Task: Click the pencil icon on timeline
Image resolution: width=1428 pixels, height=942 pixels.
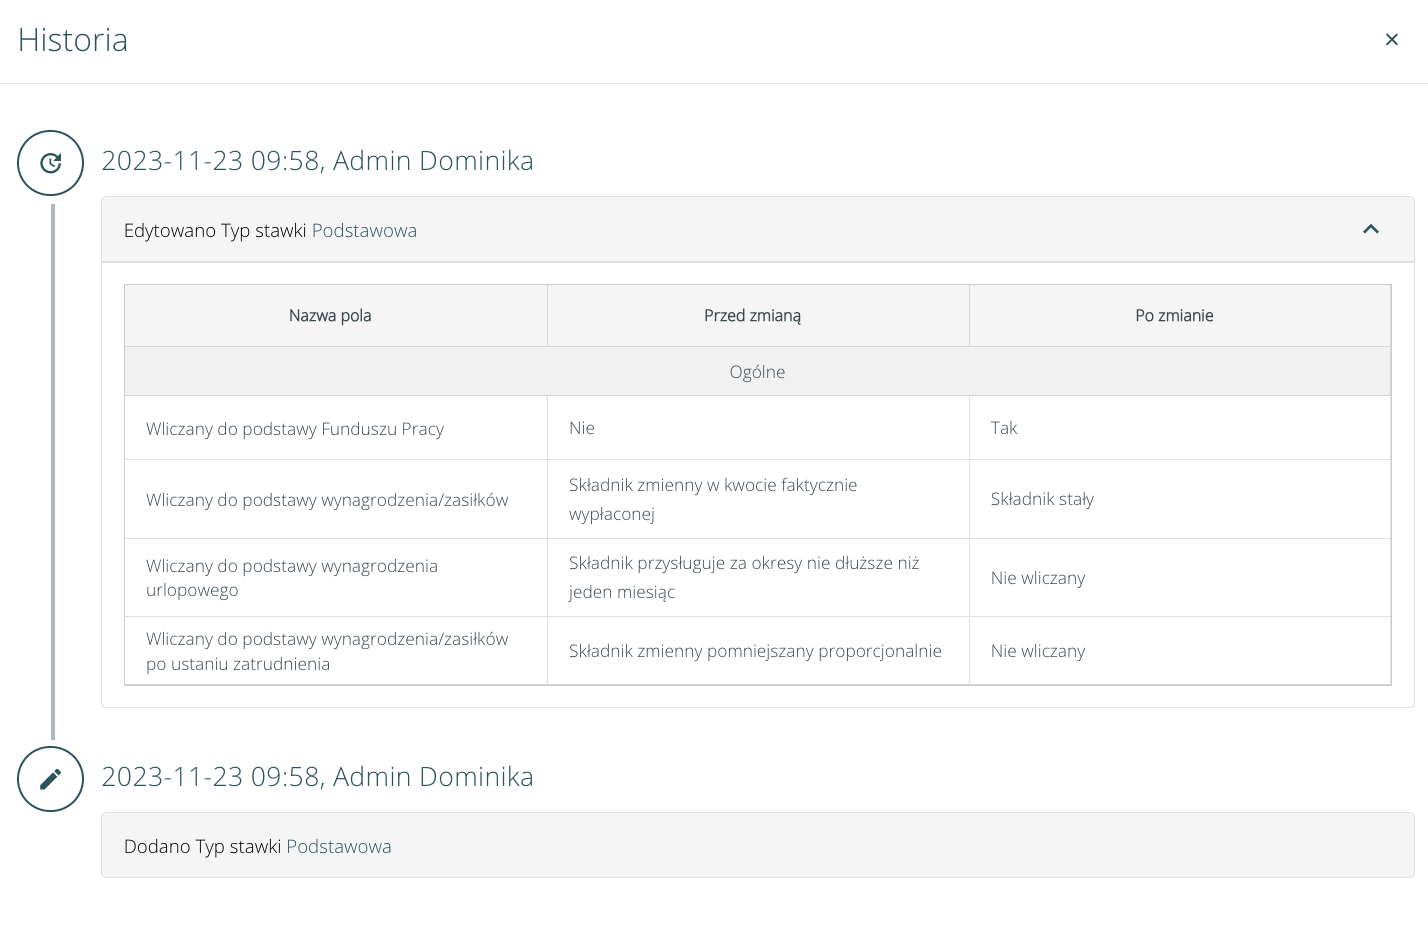Action: (x=50, y=779)
